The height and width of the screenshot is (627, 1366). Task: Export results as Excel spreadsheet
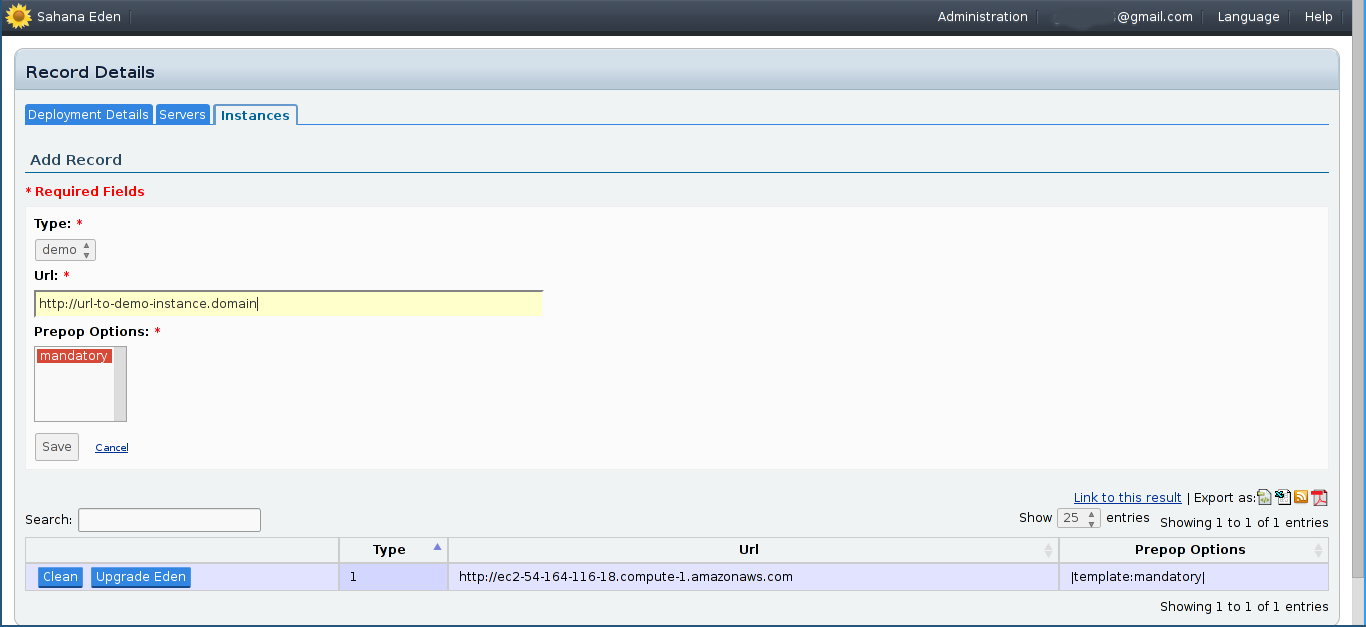click(1283, 497)
